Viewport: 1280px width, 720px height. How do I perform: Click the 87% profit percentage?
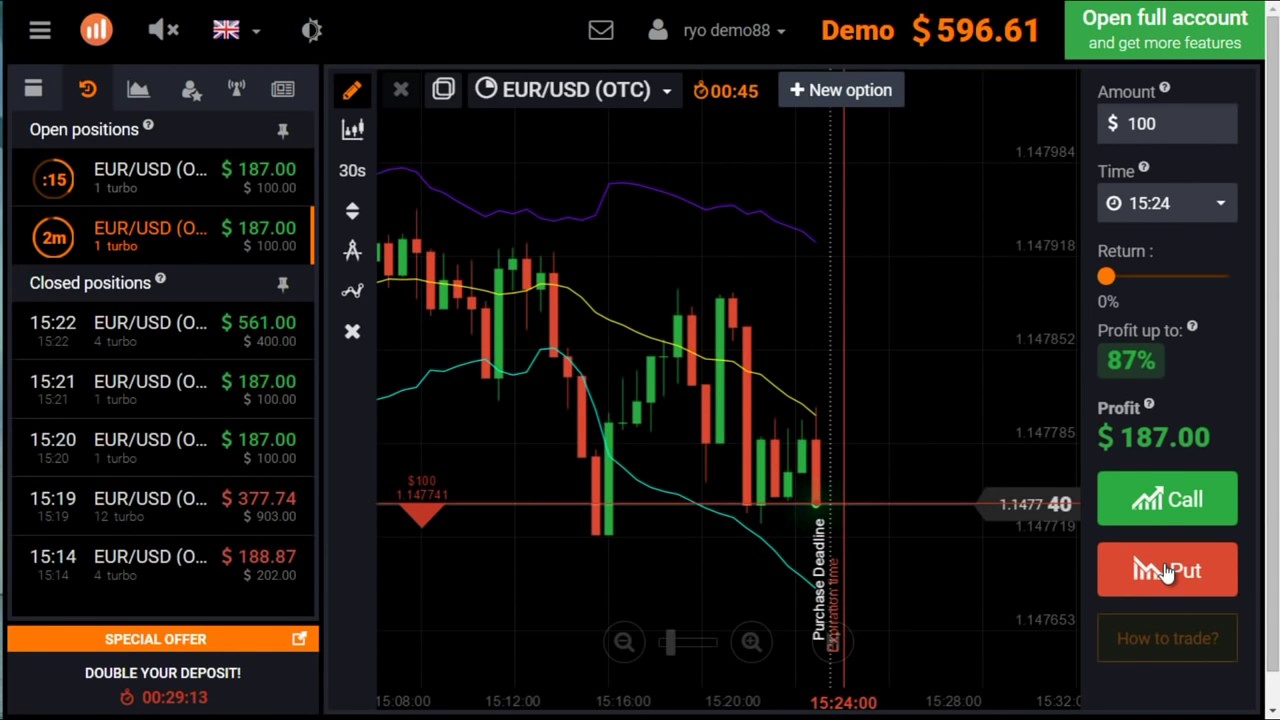[1131, 360]
